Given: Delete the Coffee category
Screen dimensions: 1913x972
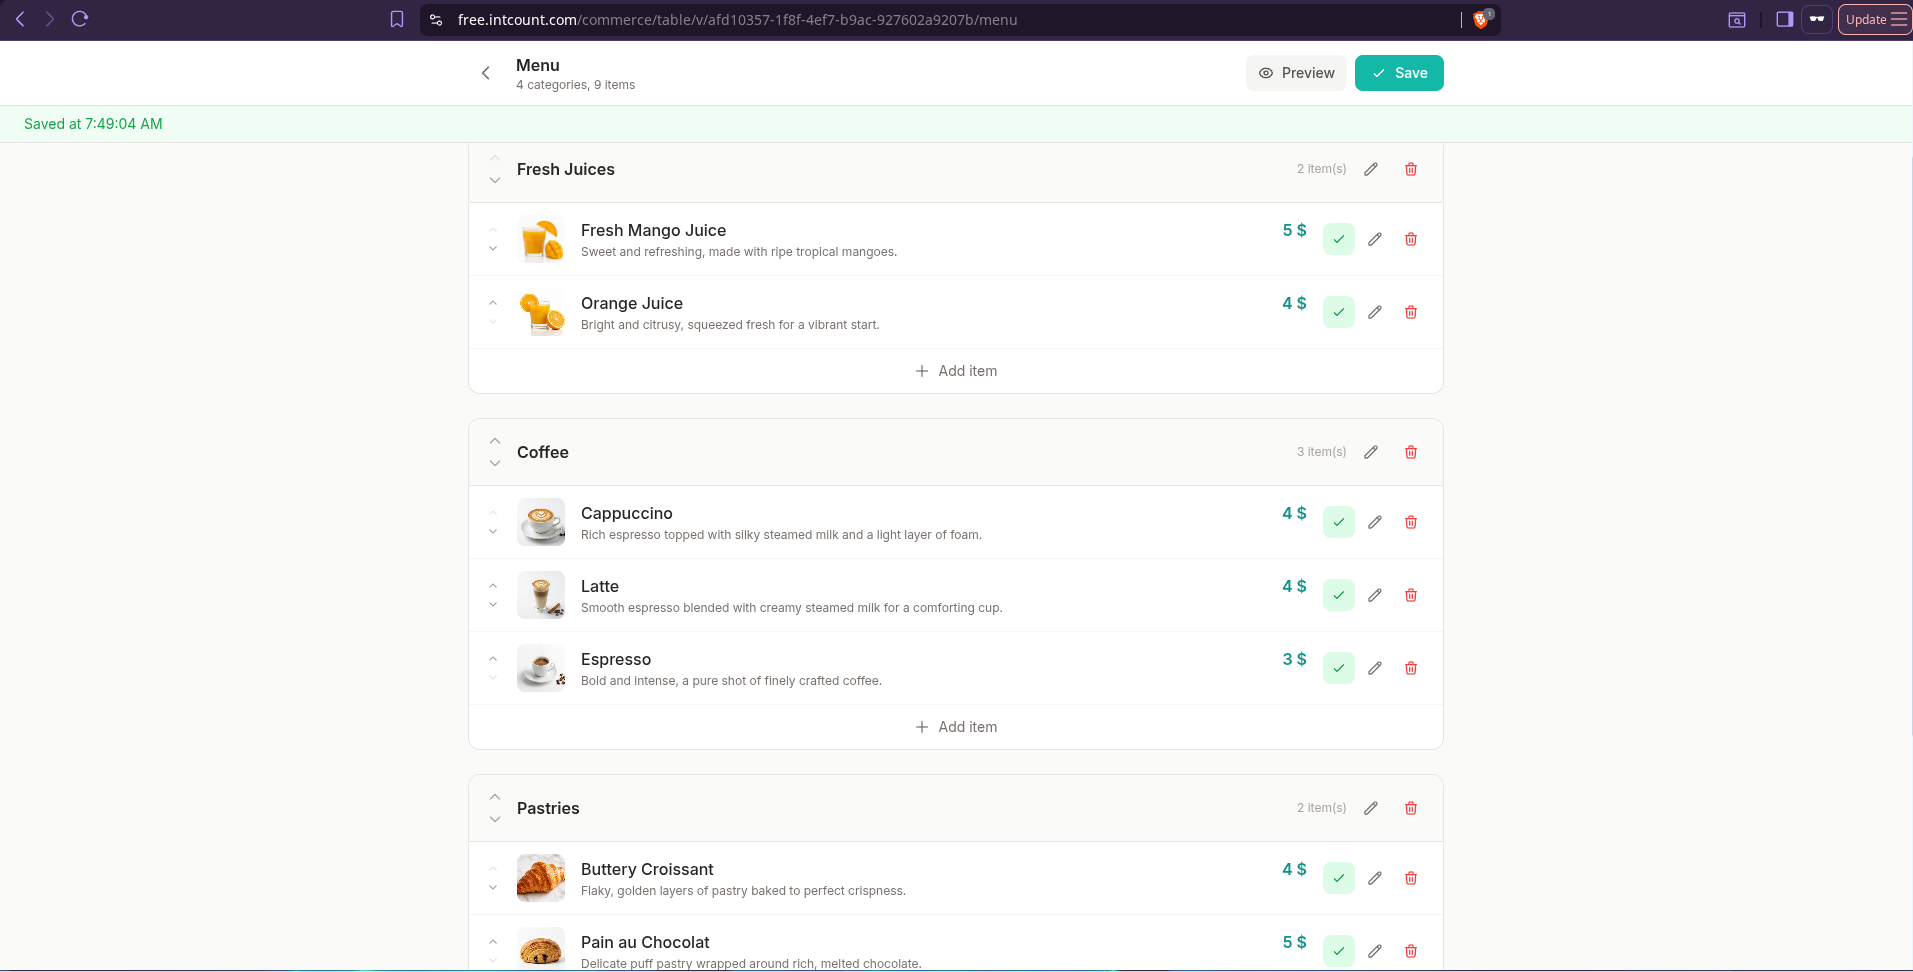Looking at the screenshot, I should click(x=1411, y=452).
